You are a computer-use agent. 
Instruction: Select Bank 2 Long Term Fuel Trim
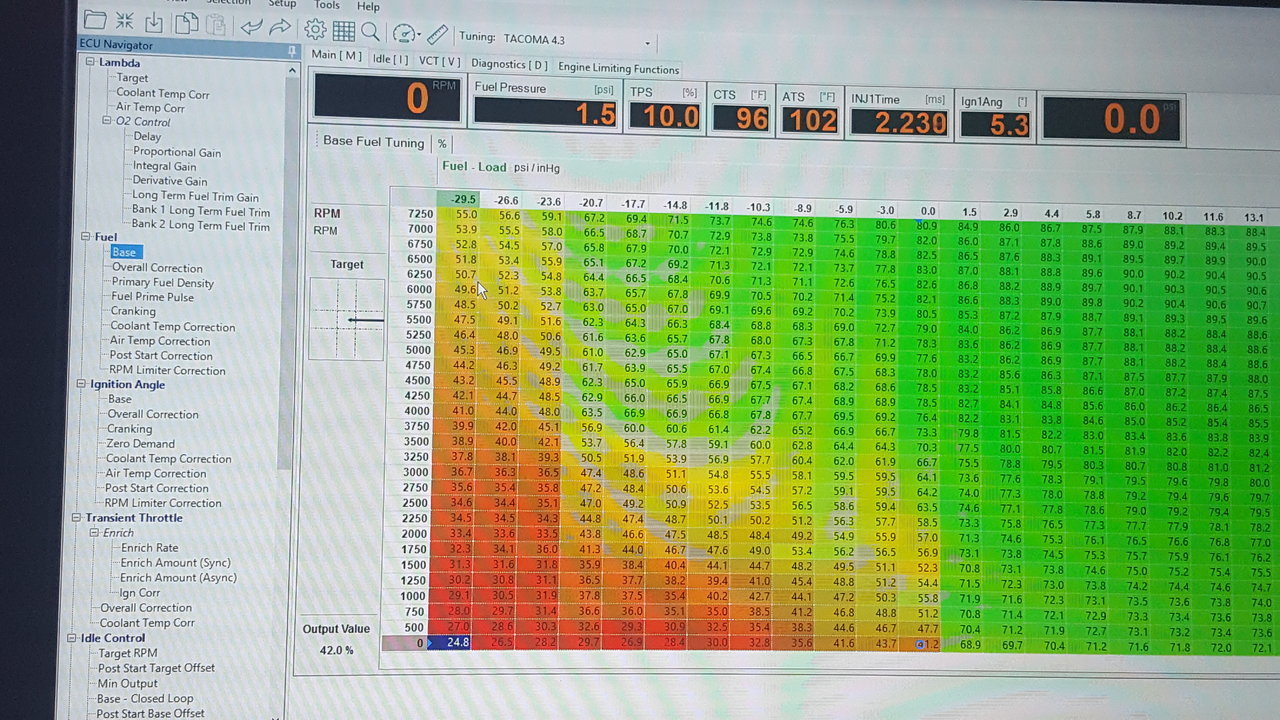point(201,226)
